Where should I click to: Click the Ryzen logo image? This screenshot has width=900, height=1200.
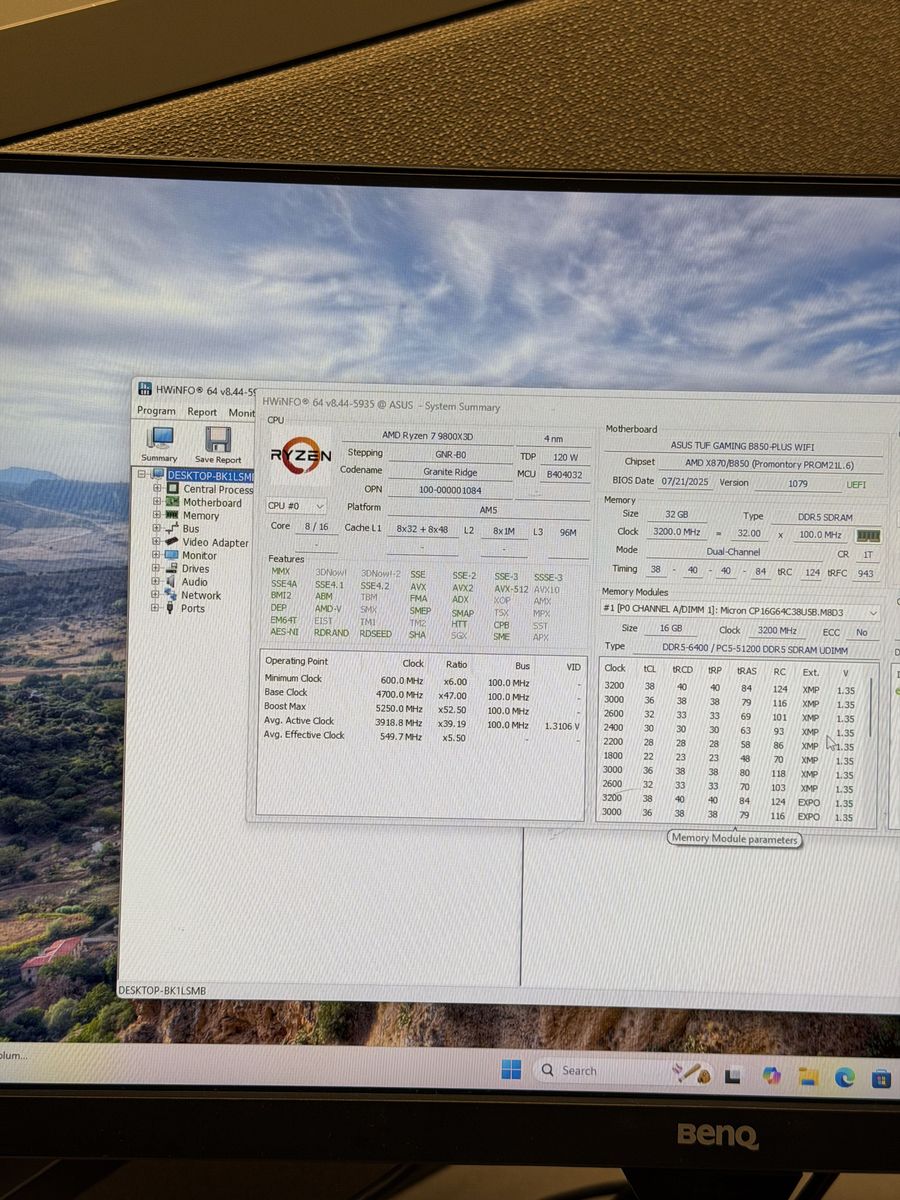(300, 456)
